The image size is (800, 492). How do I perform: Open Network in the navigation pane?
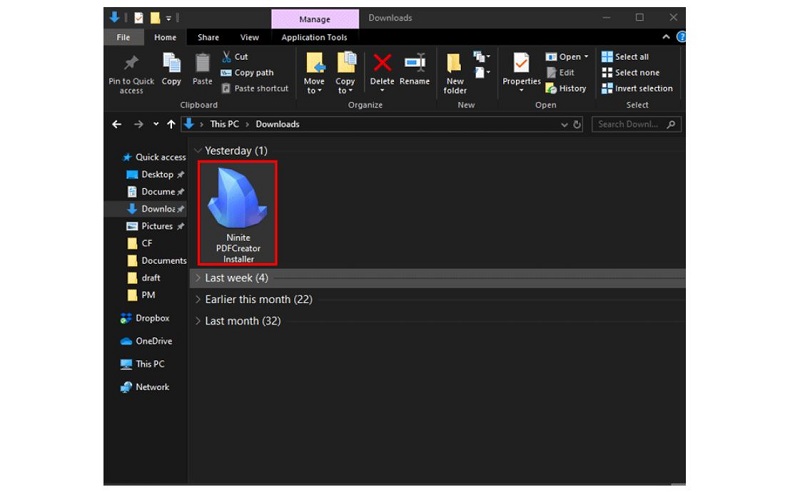145,387
